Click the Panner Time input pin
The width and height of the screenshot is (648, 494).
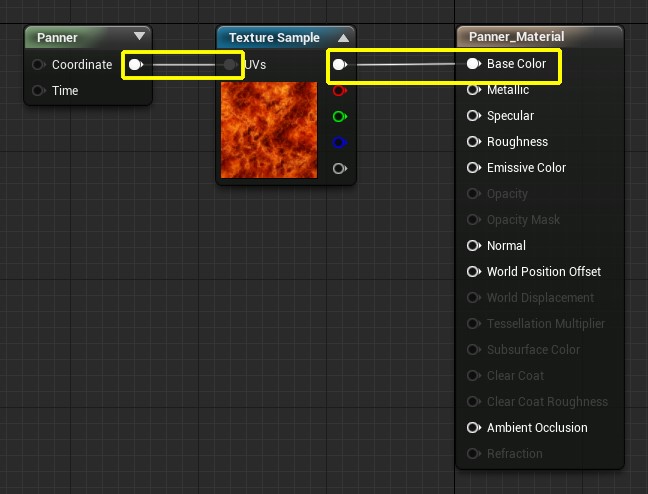pos(38,91)
